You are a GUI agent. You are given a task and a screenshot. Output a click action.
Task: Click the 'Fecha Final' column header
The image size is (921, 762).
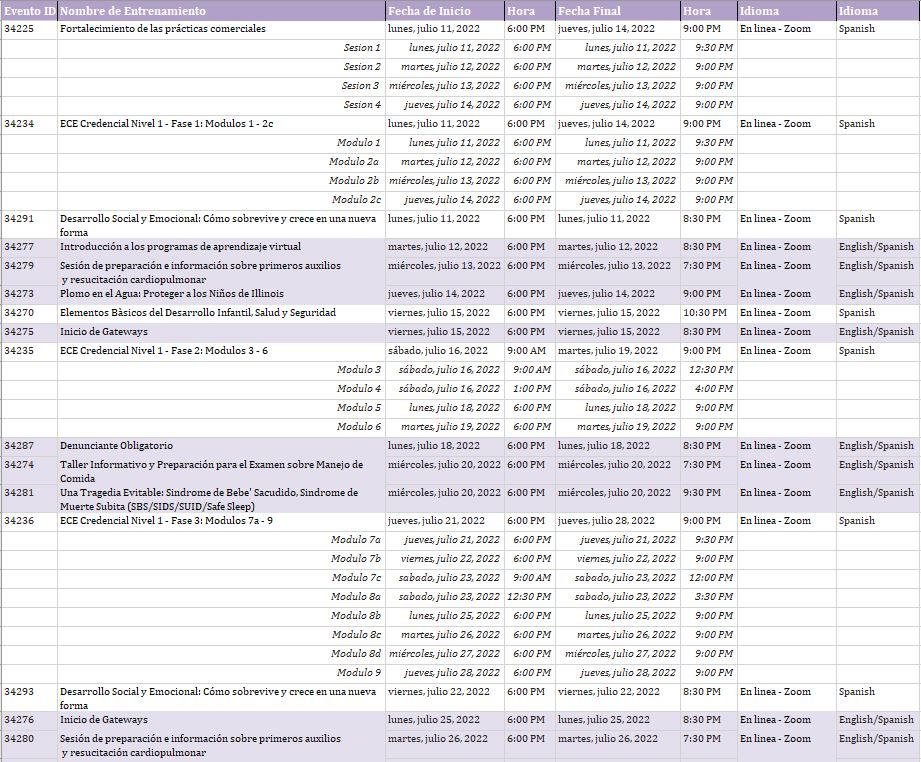tap(617, 11)
